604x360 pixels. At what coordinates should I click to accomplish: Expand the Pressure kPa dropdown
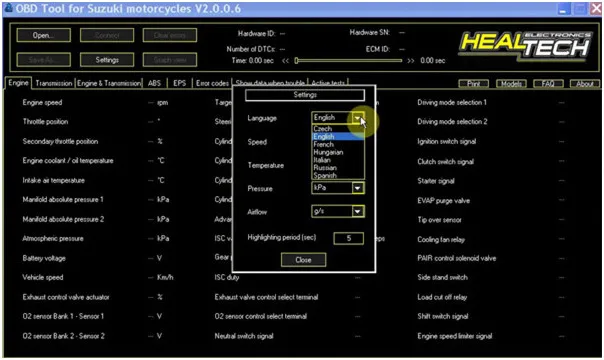[358, 188]
